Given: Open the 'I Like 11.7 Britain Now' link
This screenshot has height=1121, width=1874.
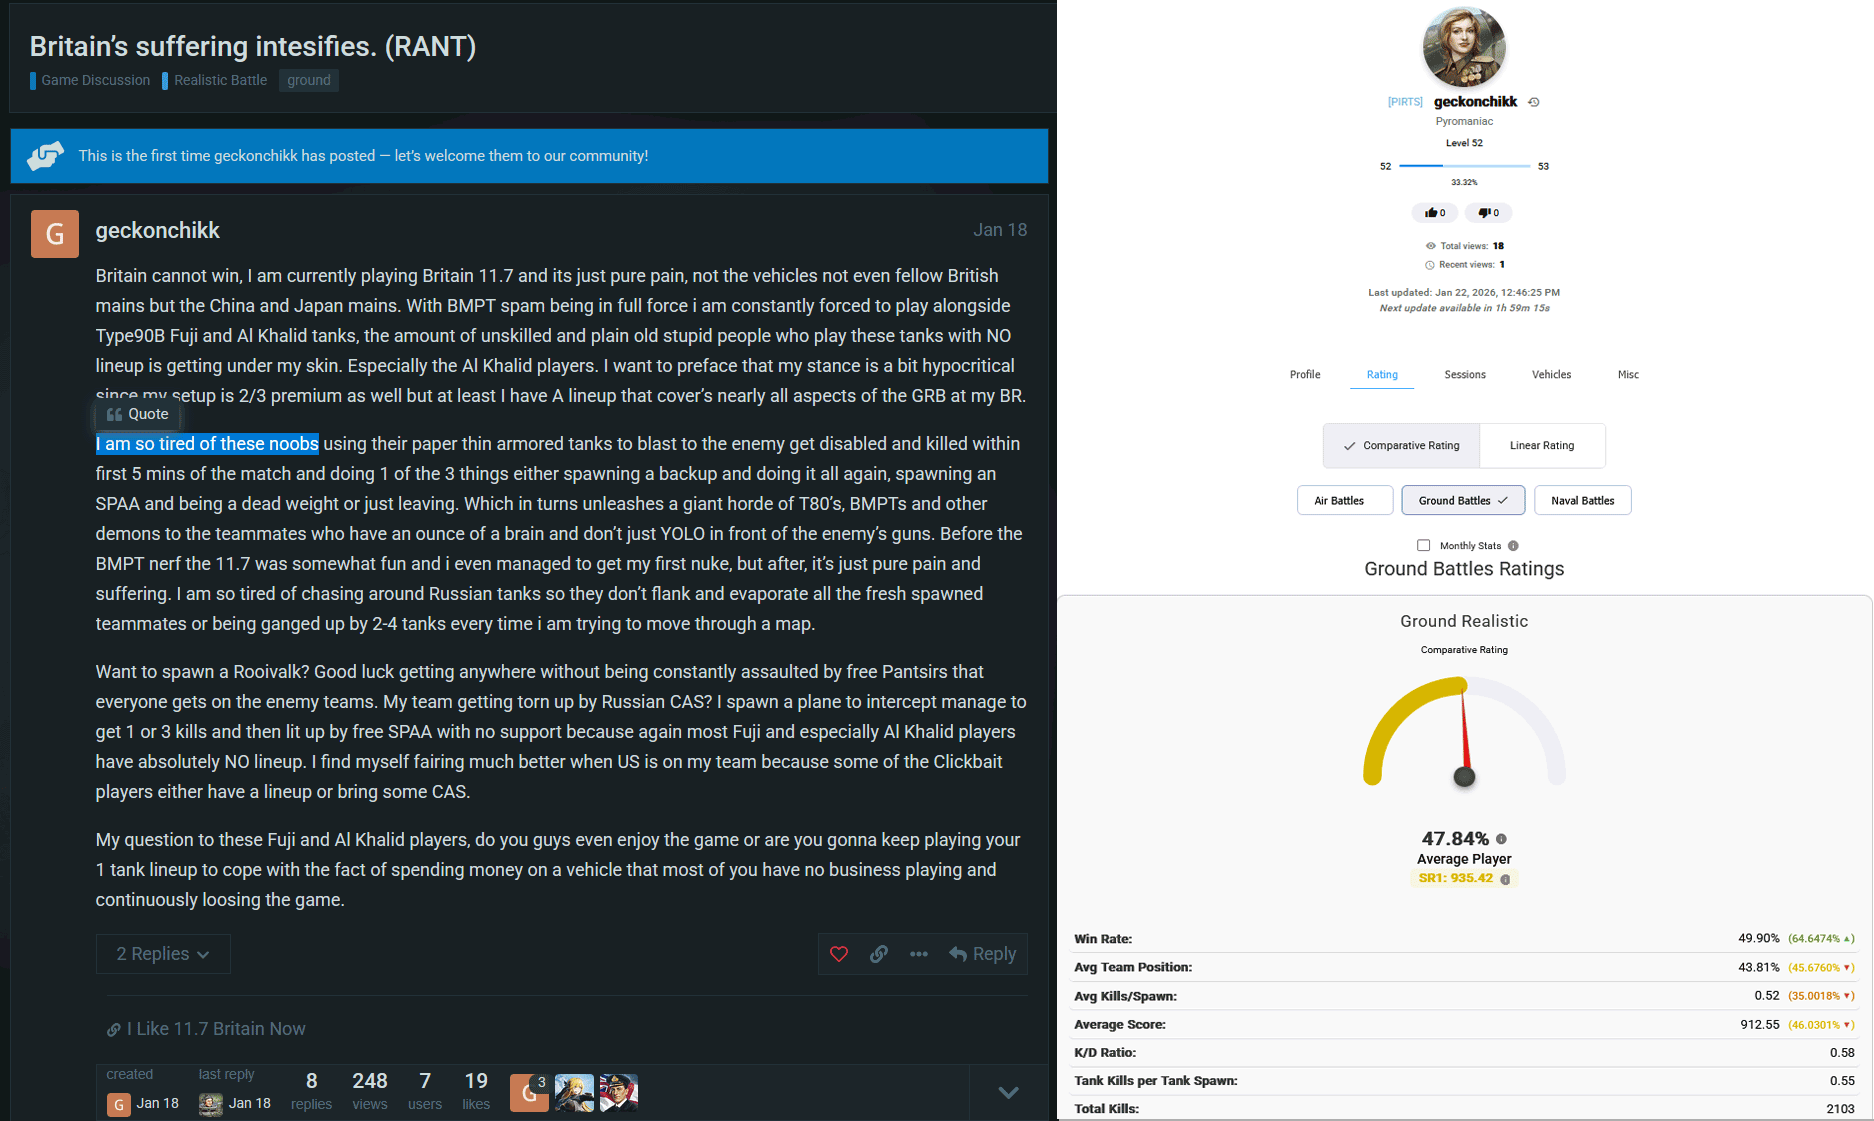Looking at the screenshot, I should (x=216, y=1029).
